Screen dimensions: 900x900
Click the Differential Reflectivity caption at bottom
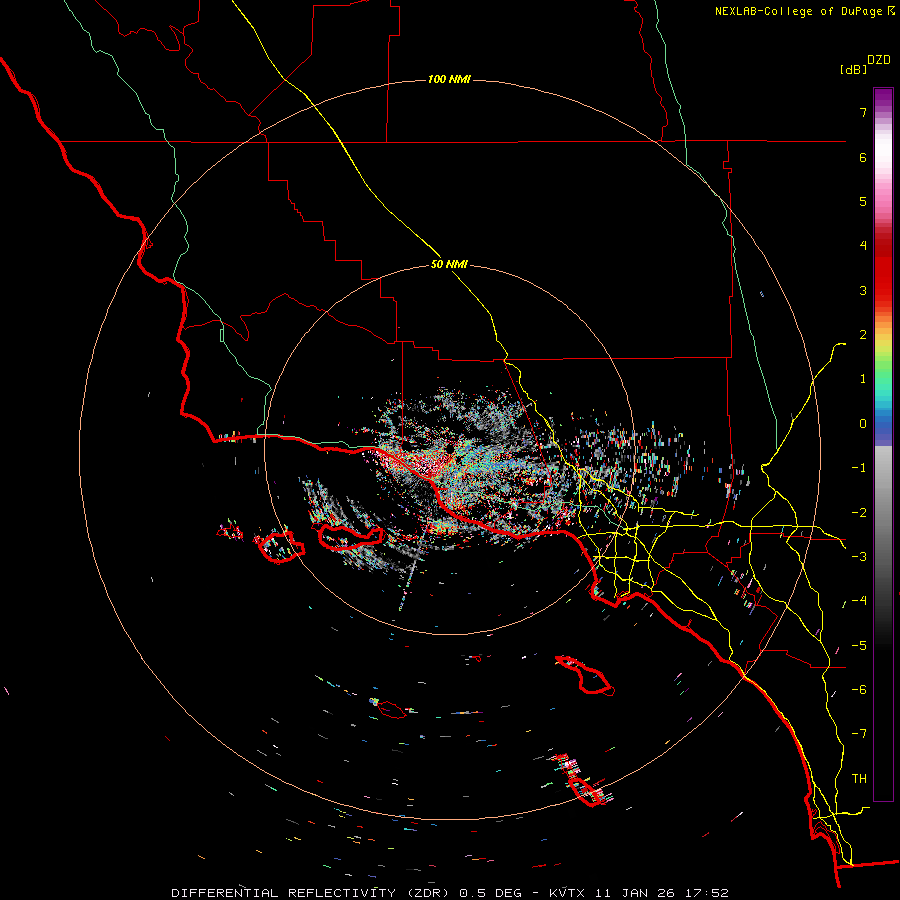pyautogui.click(x=450, y=893)
